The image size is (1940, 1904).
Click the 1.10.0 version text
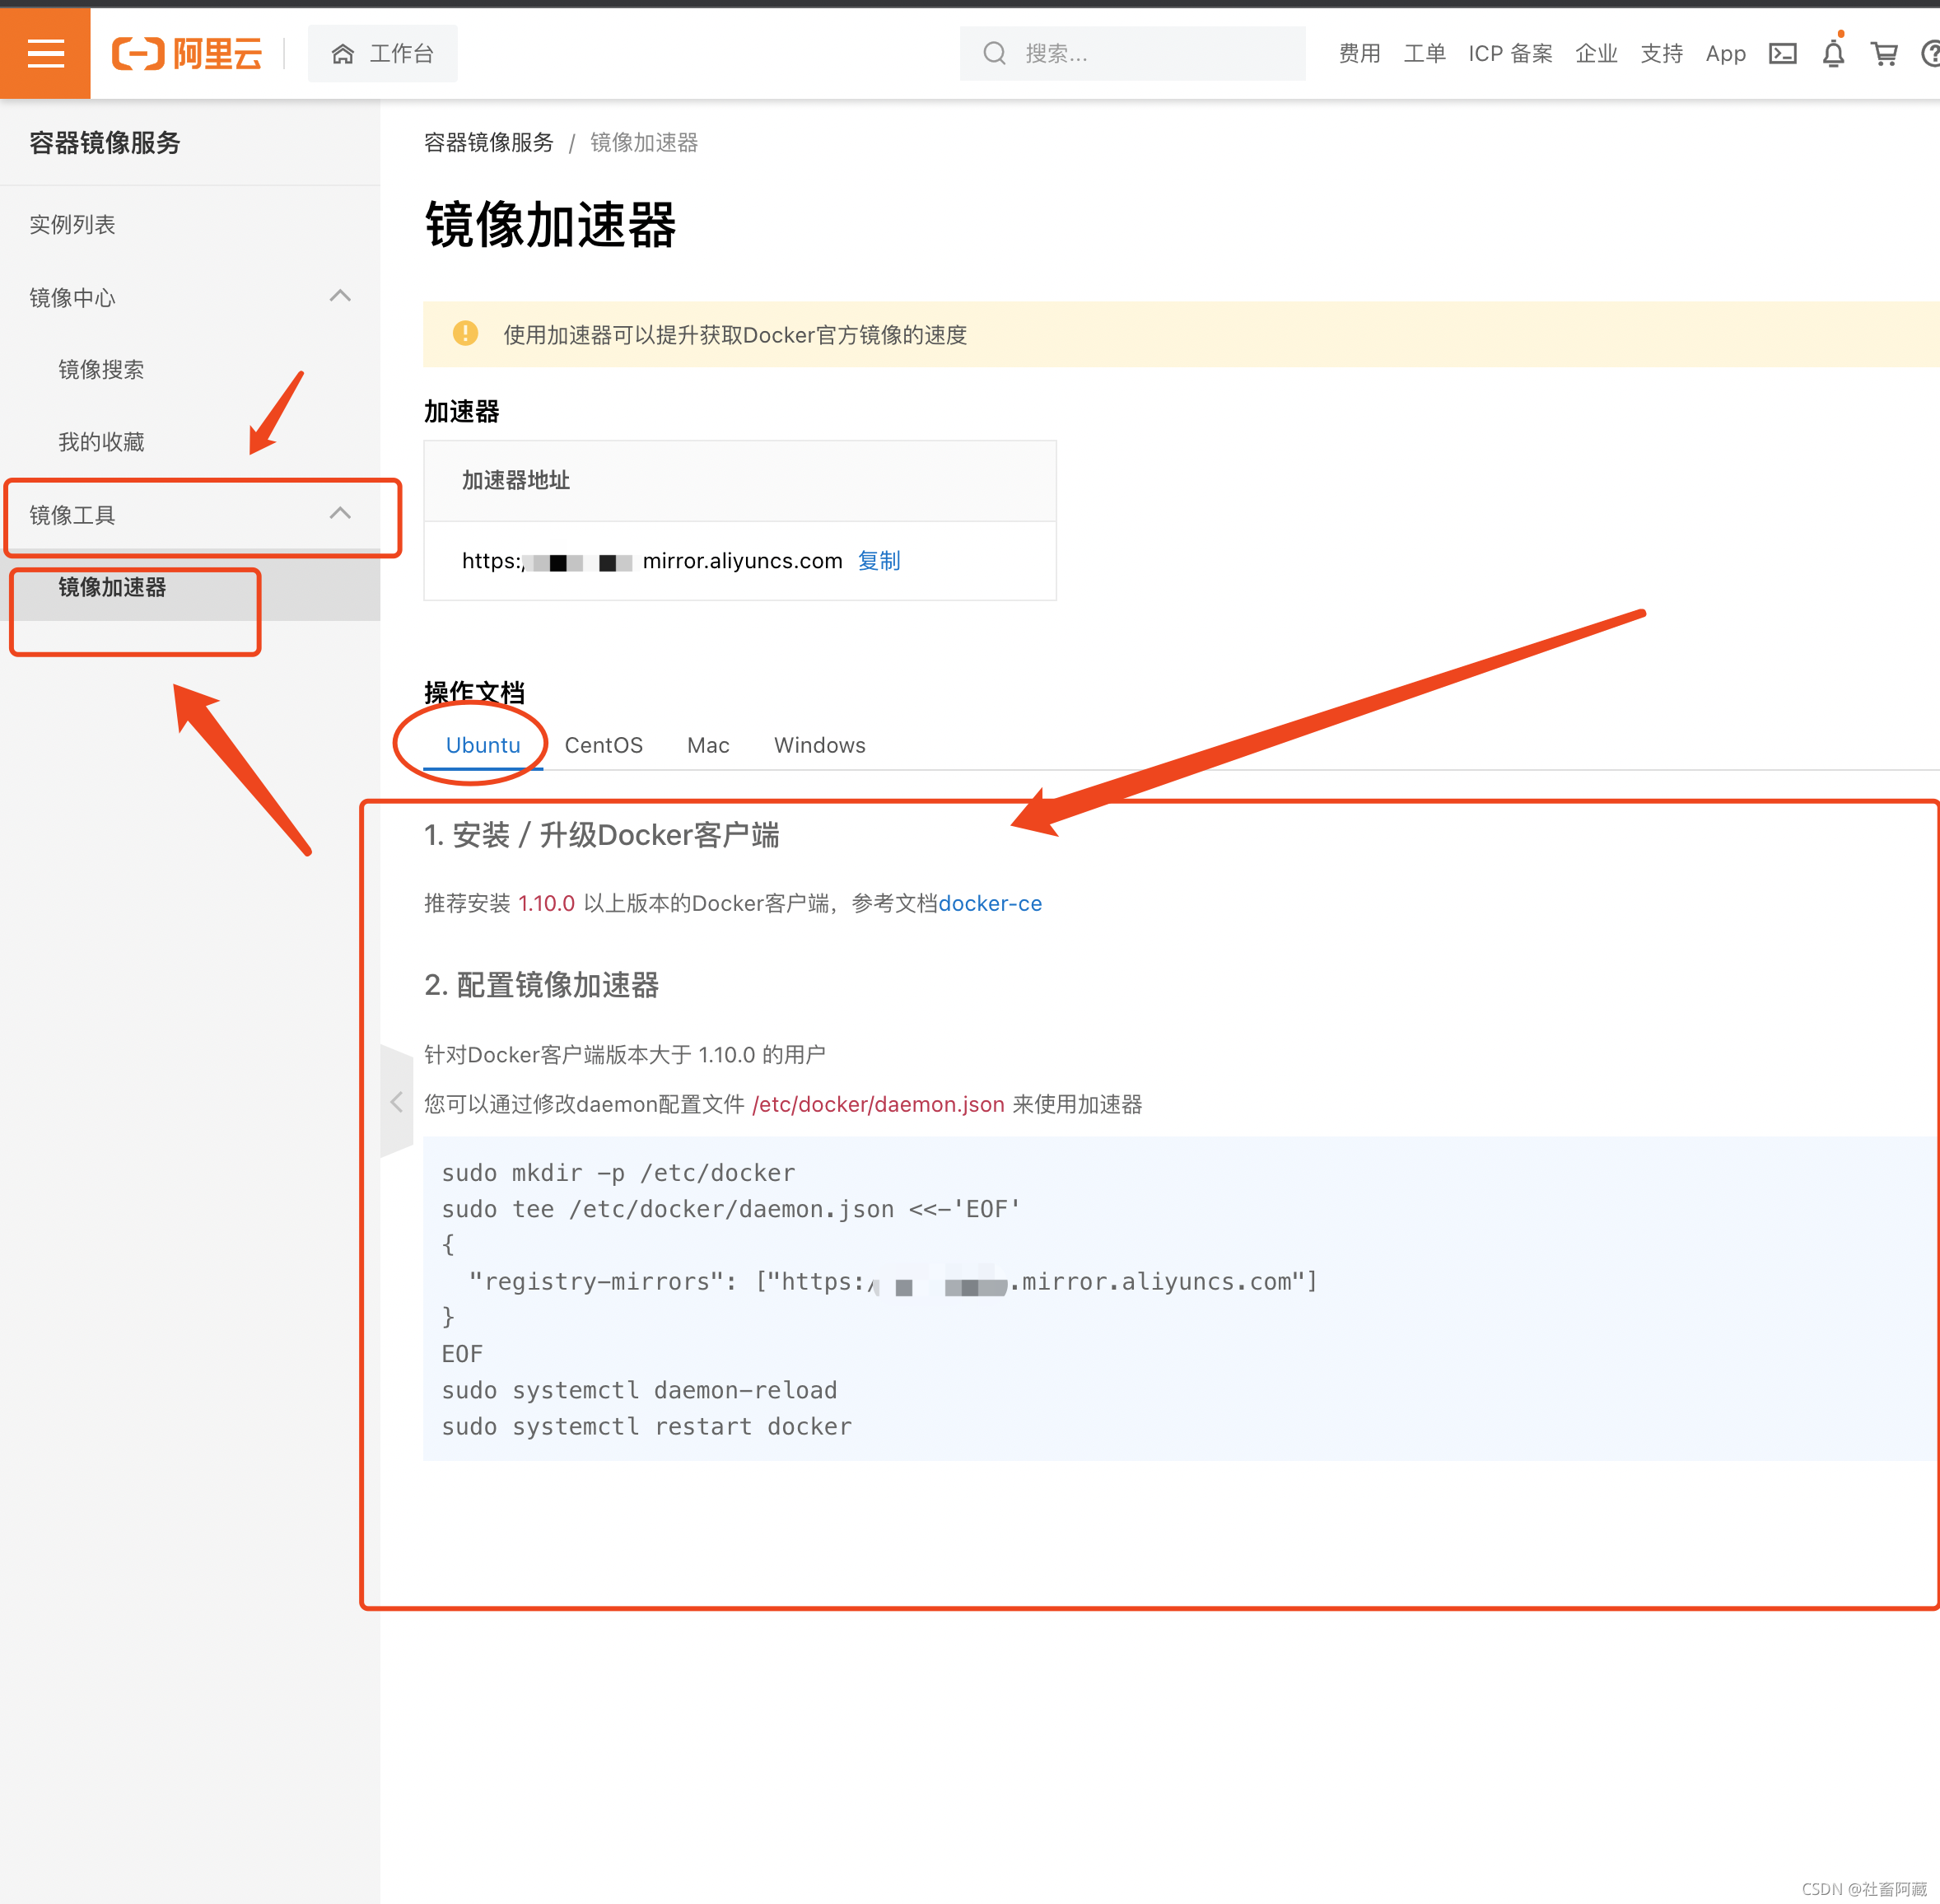pyautogui.click(x=546, y=904)
